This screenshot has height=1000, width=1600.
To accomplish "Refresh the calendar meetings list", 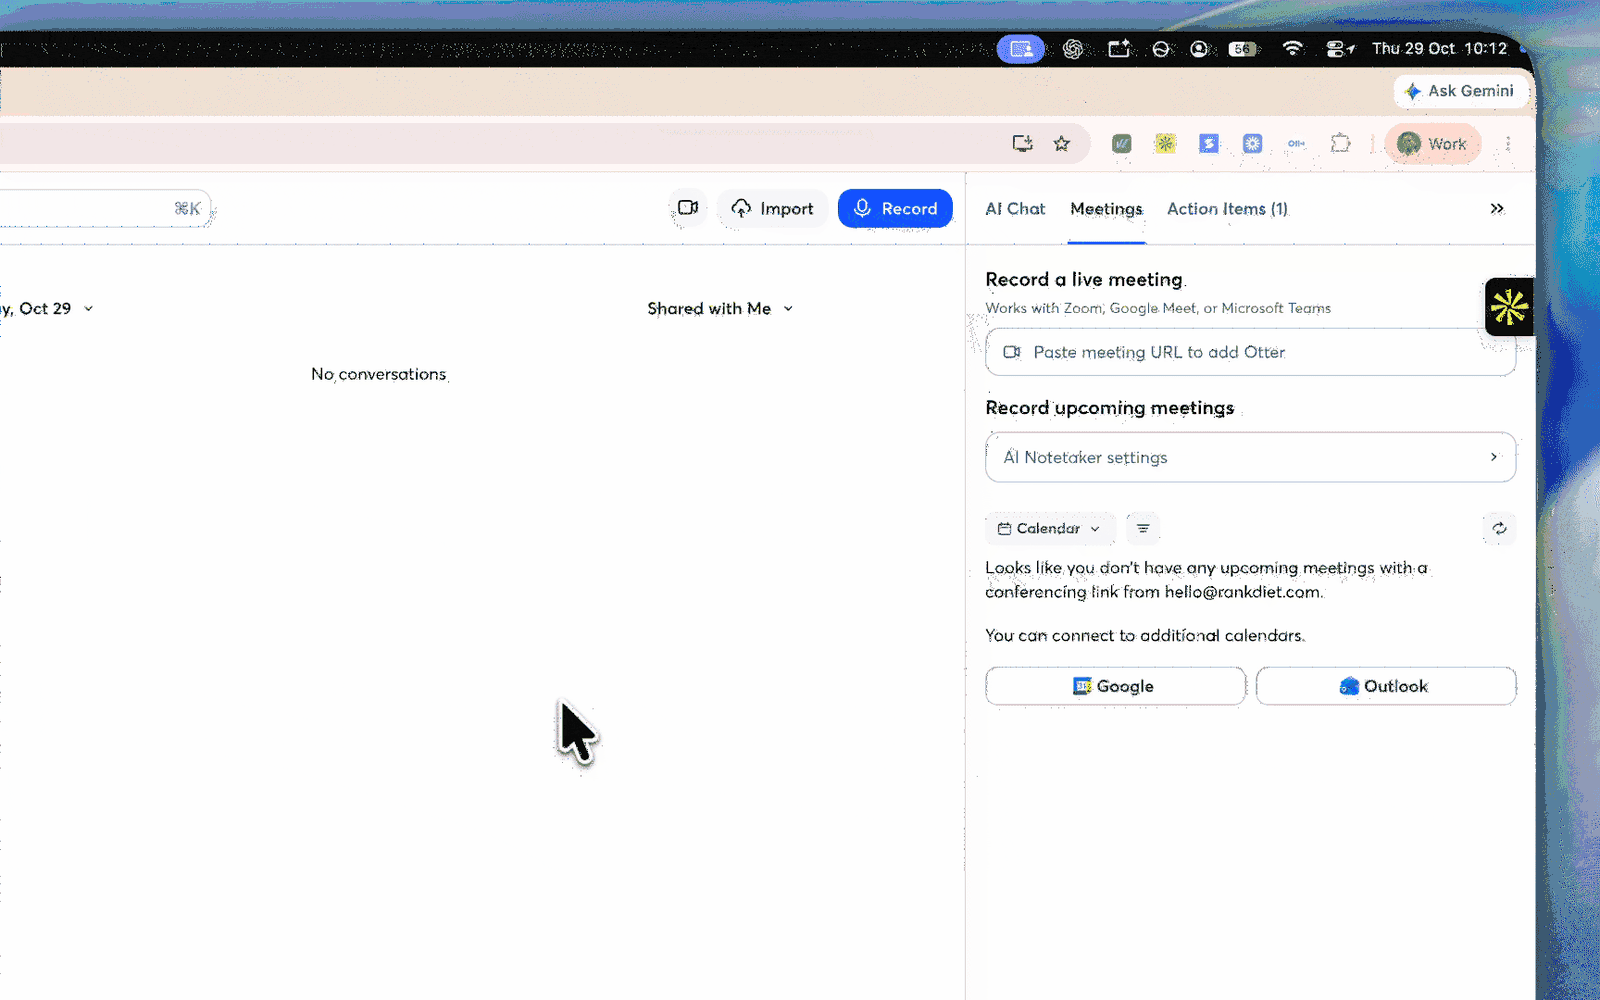I will point(1499,528).
